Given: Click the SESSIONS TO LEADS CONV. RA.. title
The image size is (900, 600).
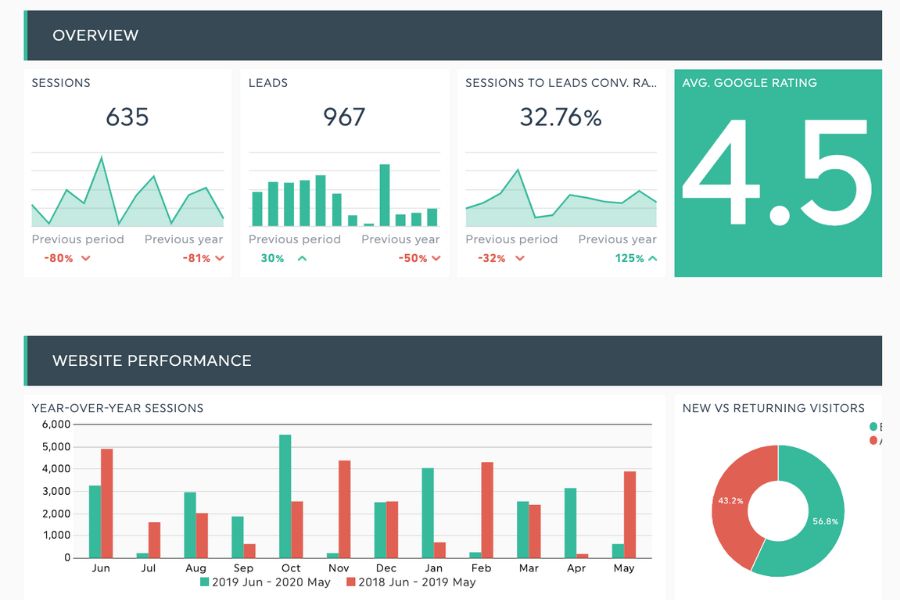Looking at the screenshot, I should click(561, 83).
